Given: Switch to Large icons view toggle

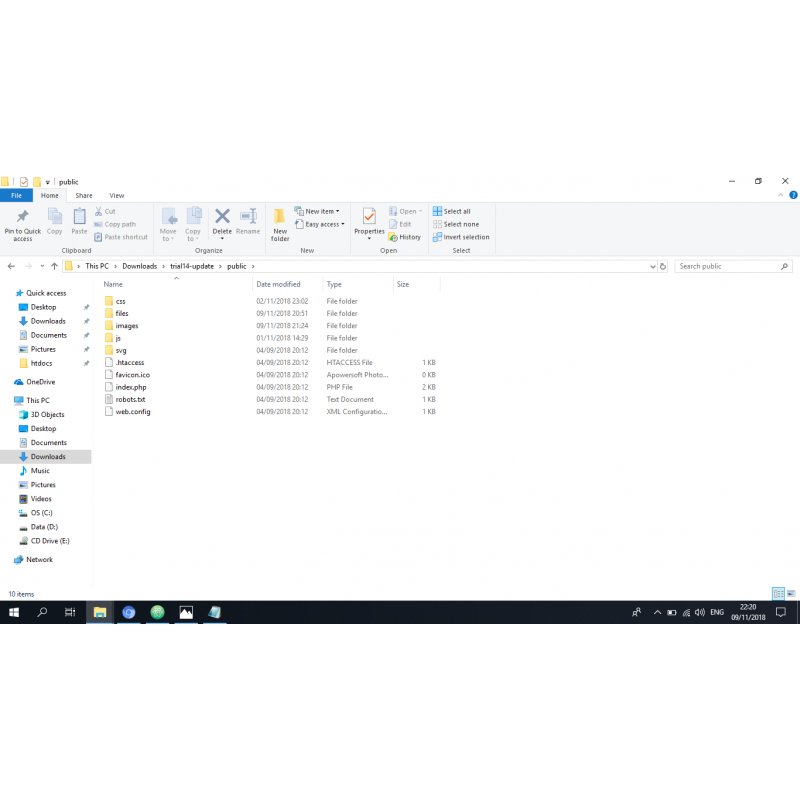Looking at the screenshot, I should tap(791, 594).
